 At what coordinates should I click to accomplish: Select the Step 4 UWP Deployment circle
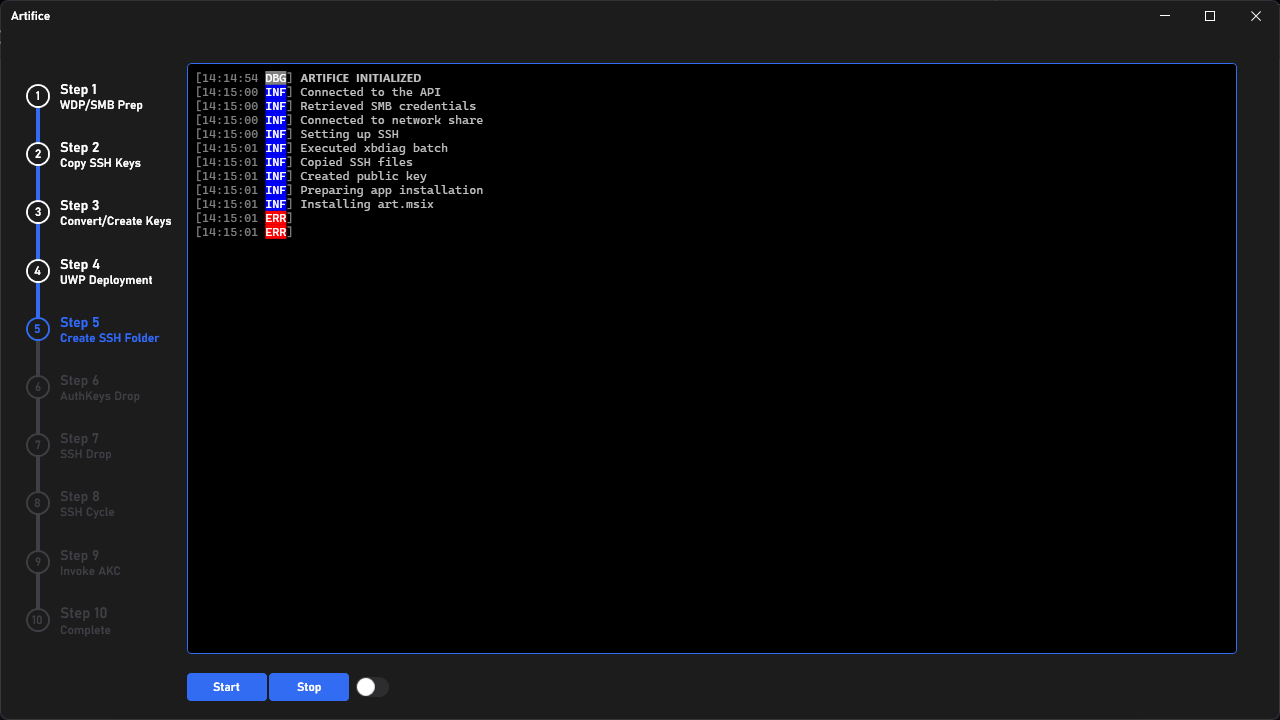[37, 270]
